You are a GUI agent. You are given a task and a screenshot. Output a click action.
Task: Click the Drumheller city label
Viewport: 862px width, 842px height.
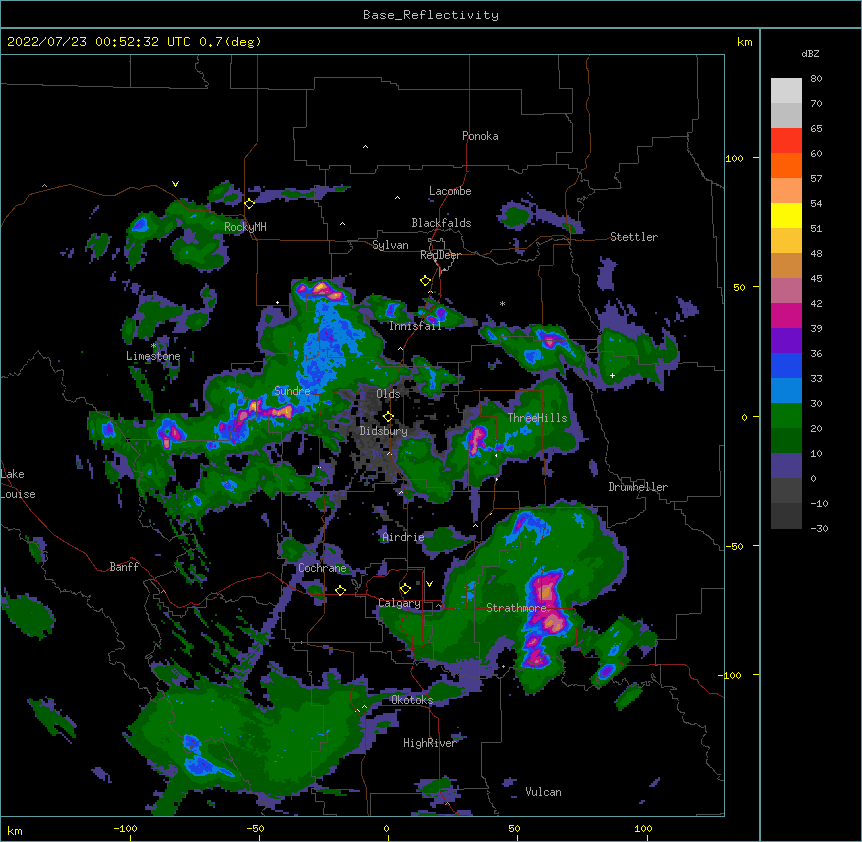click(x=638, y=487)
